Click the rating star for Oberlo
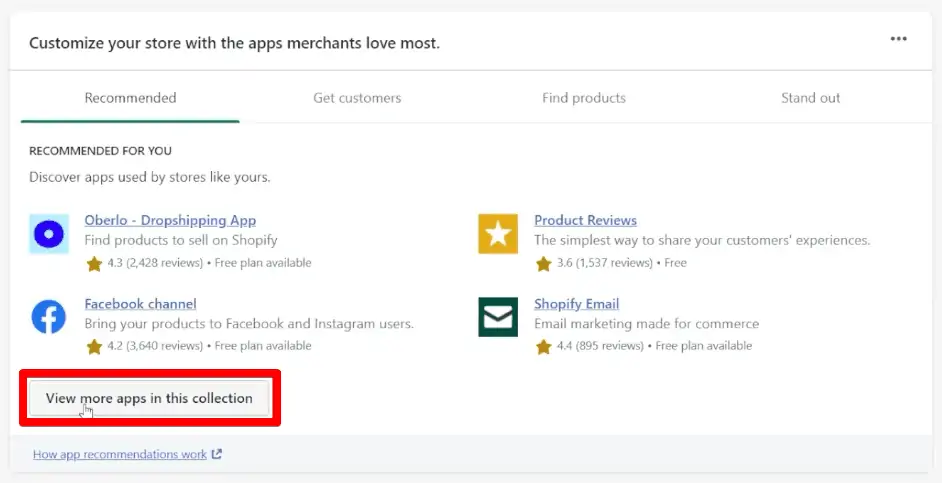This screenshot has height=483, width=942. click(94, 264)
